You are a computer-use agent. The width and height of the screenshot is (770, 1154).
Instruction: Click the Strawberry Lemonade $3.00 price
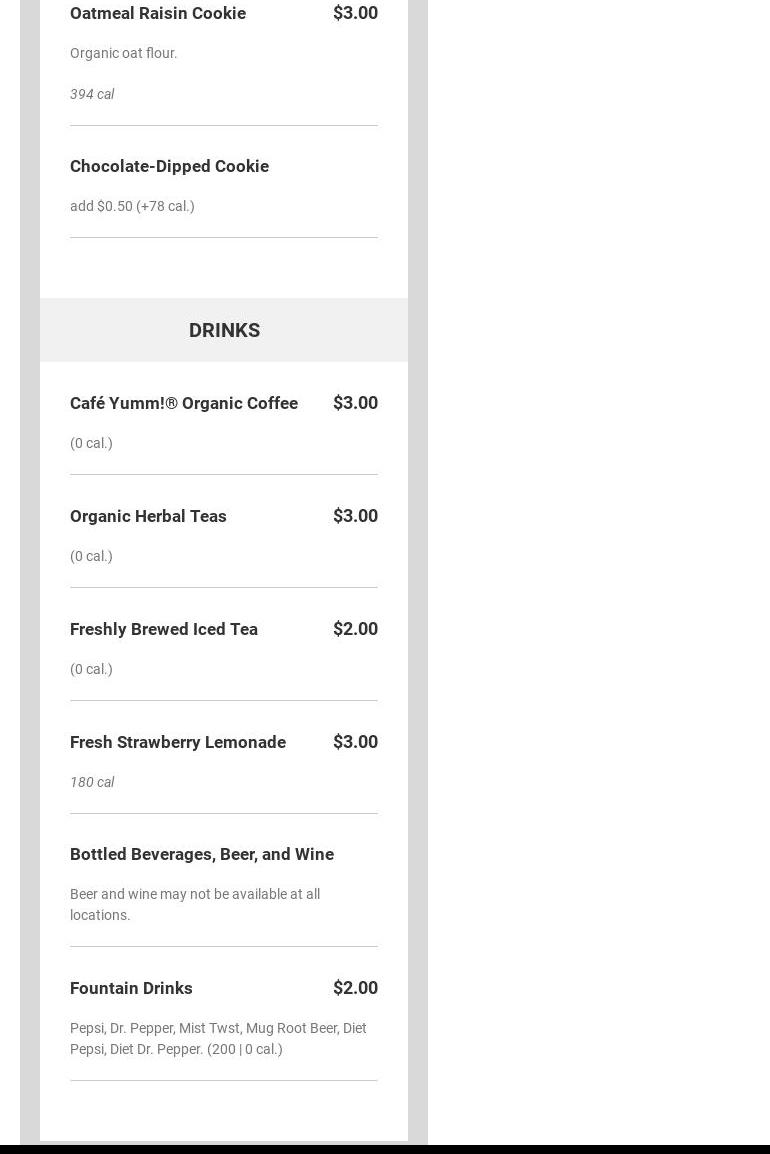coord(355,741)
